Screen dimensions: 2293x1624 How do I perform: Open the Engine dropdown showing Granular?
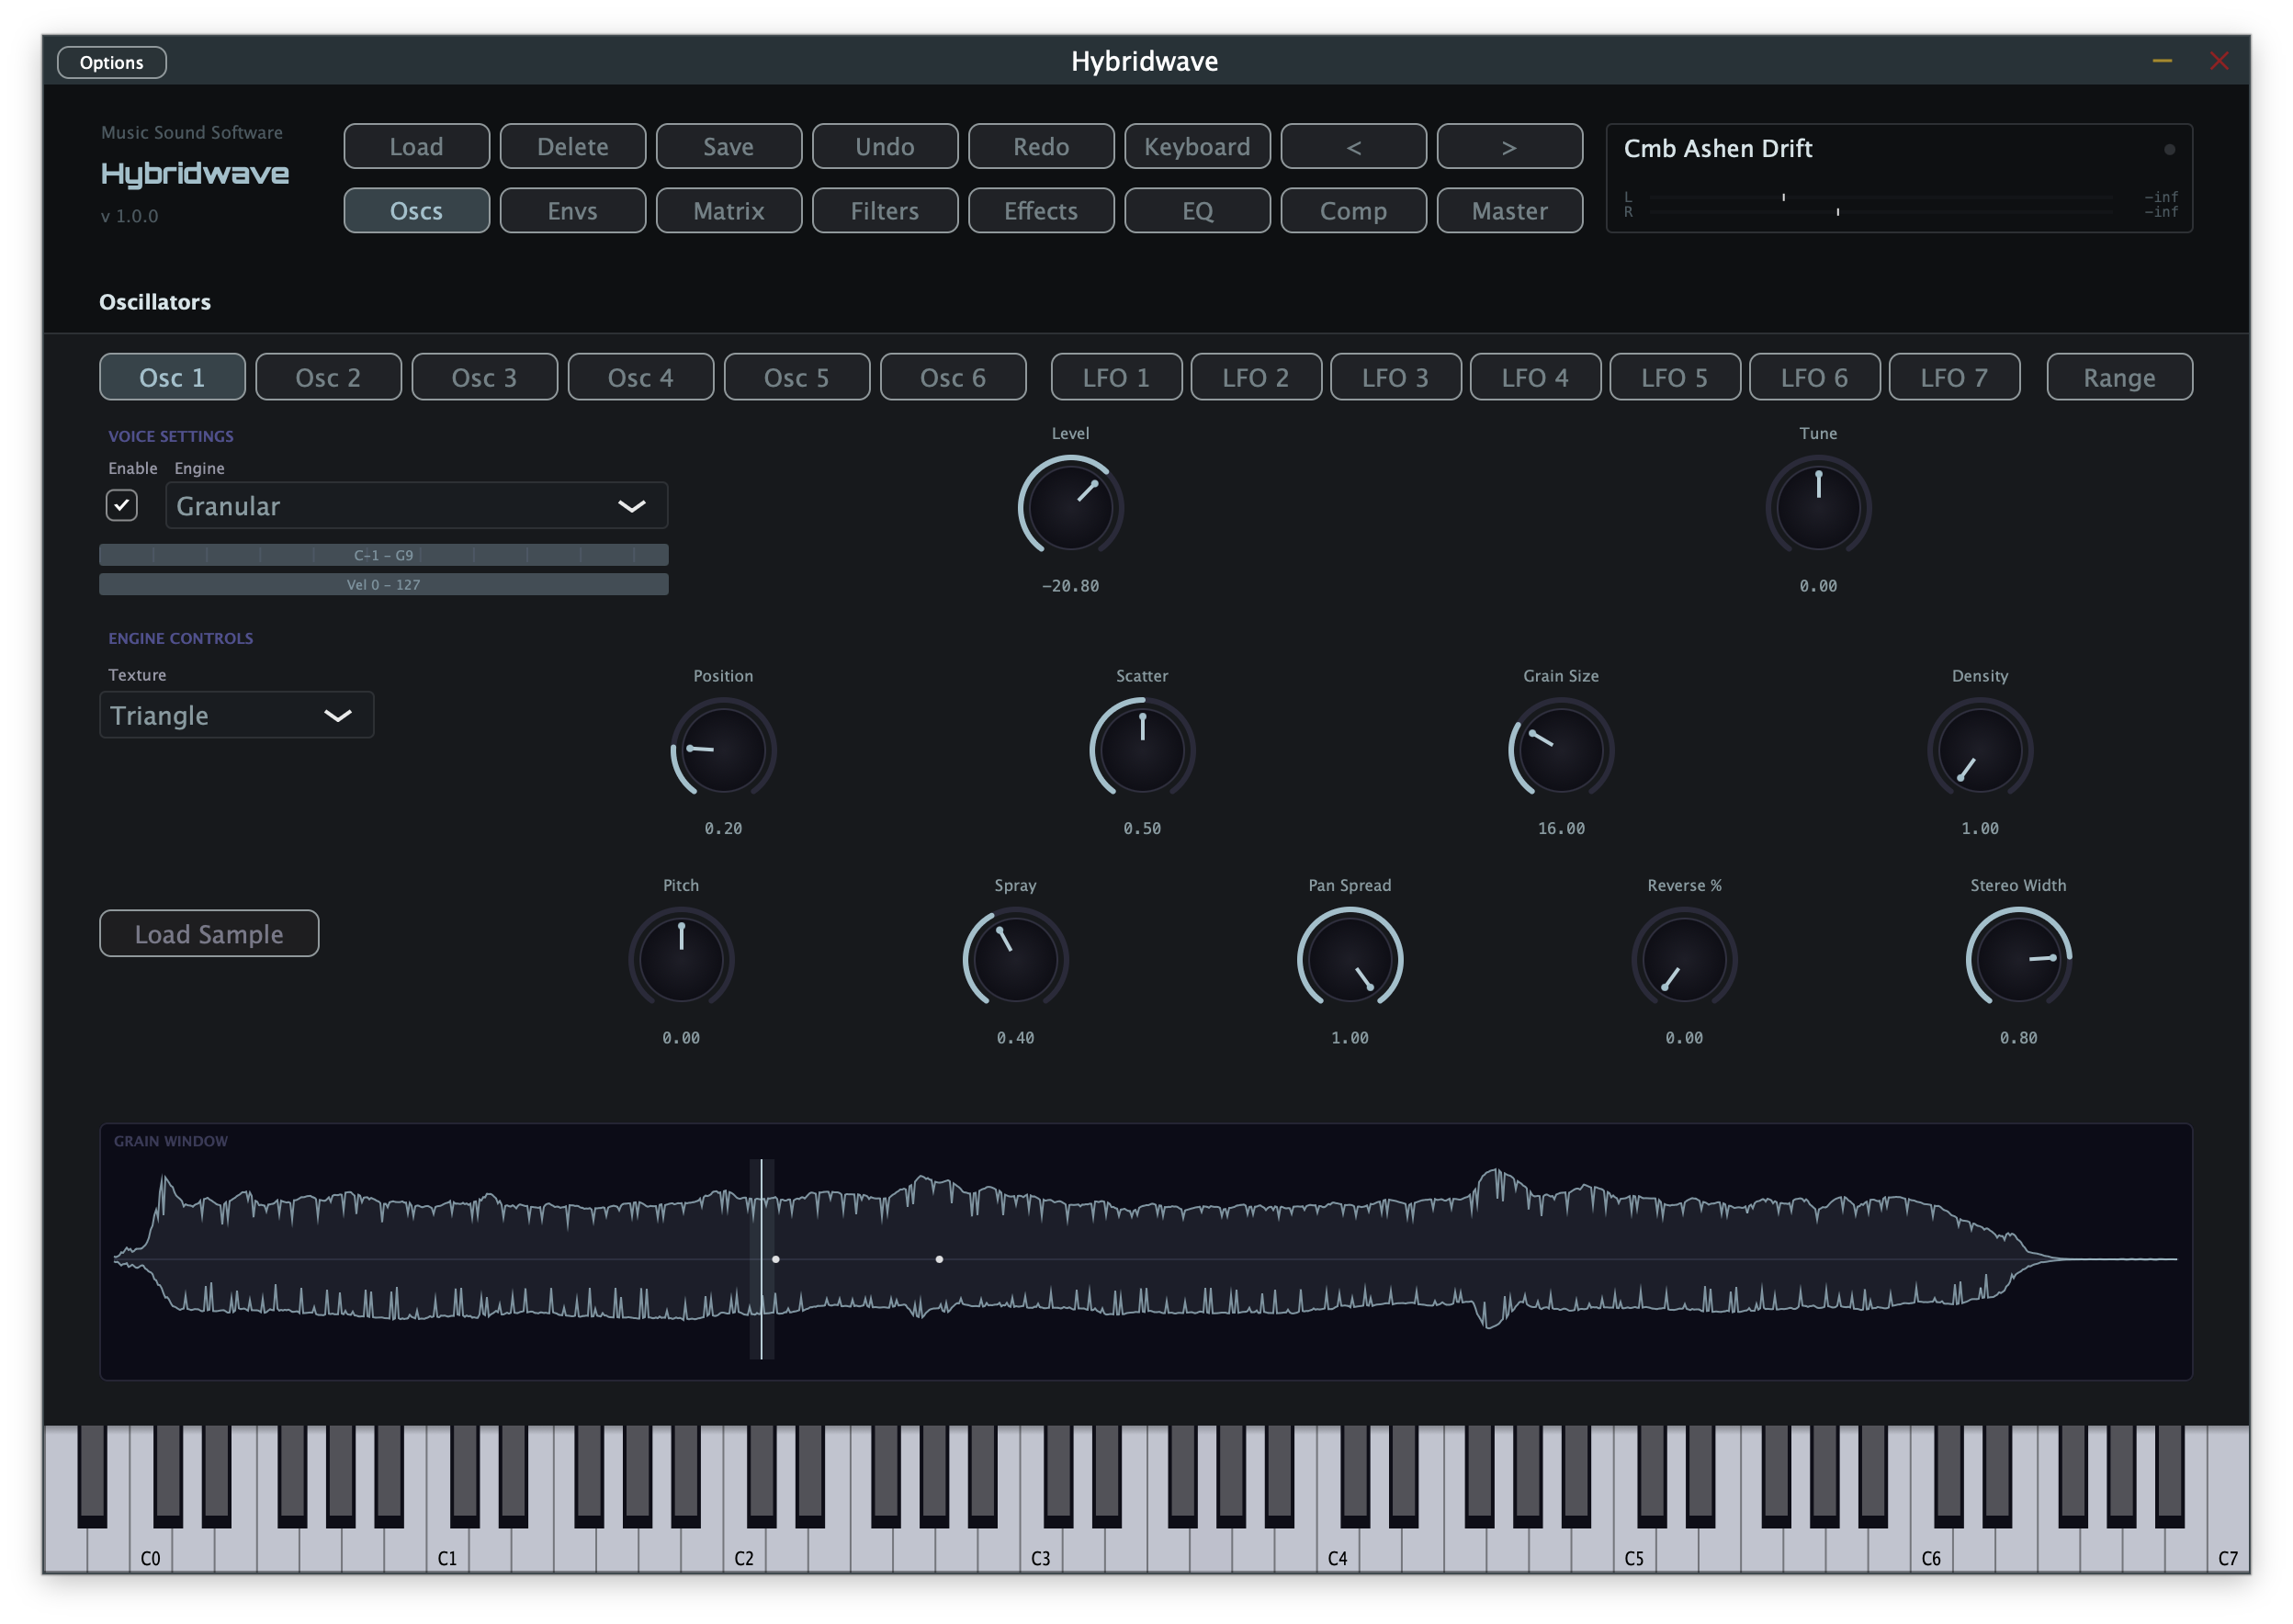(416, 505)
